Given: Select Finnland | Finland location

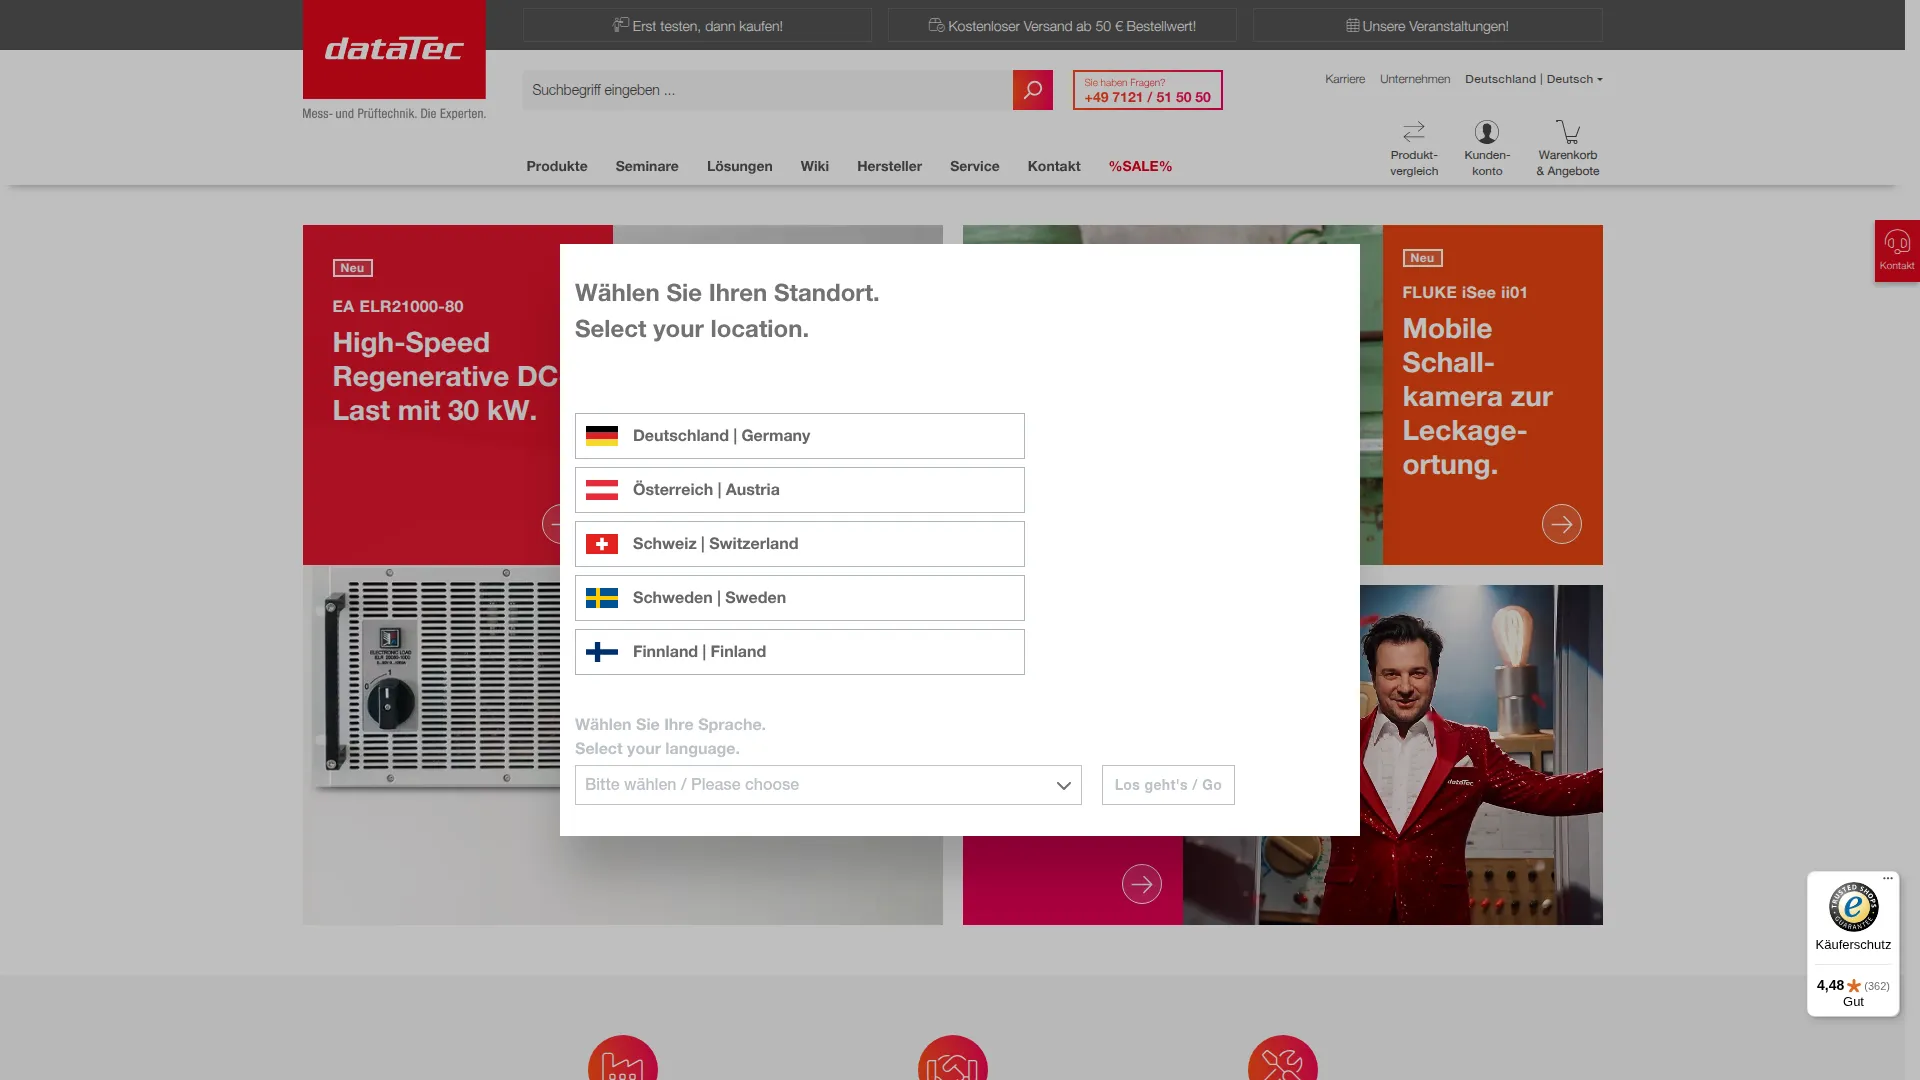Looking at the screenshot, I should pyautogui.click(x=800, y=652).
